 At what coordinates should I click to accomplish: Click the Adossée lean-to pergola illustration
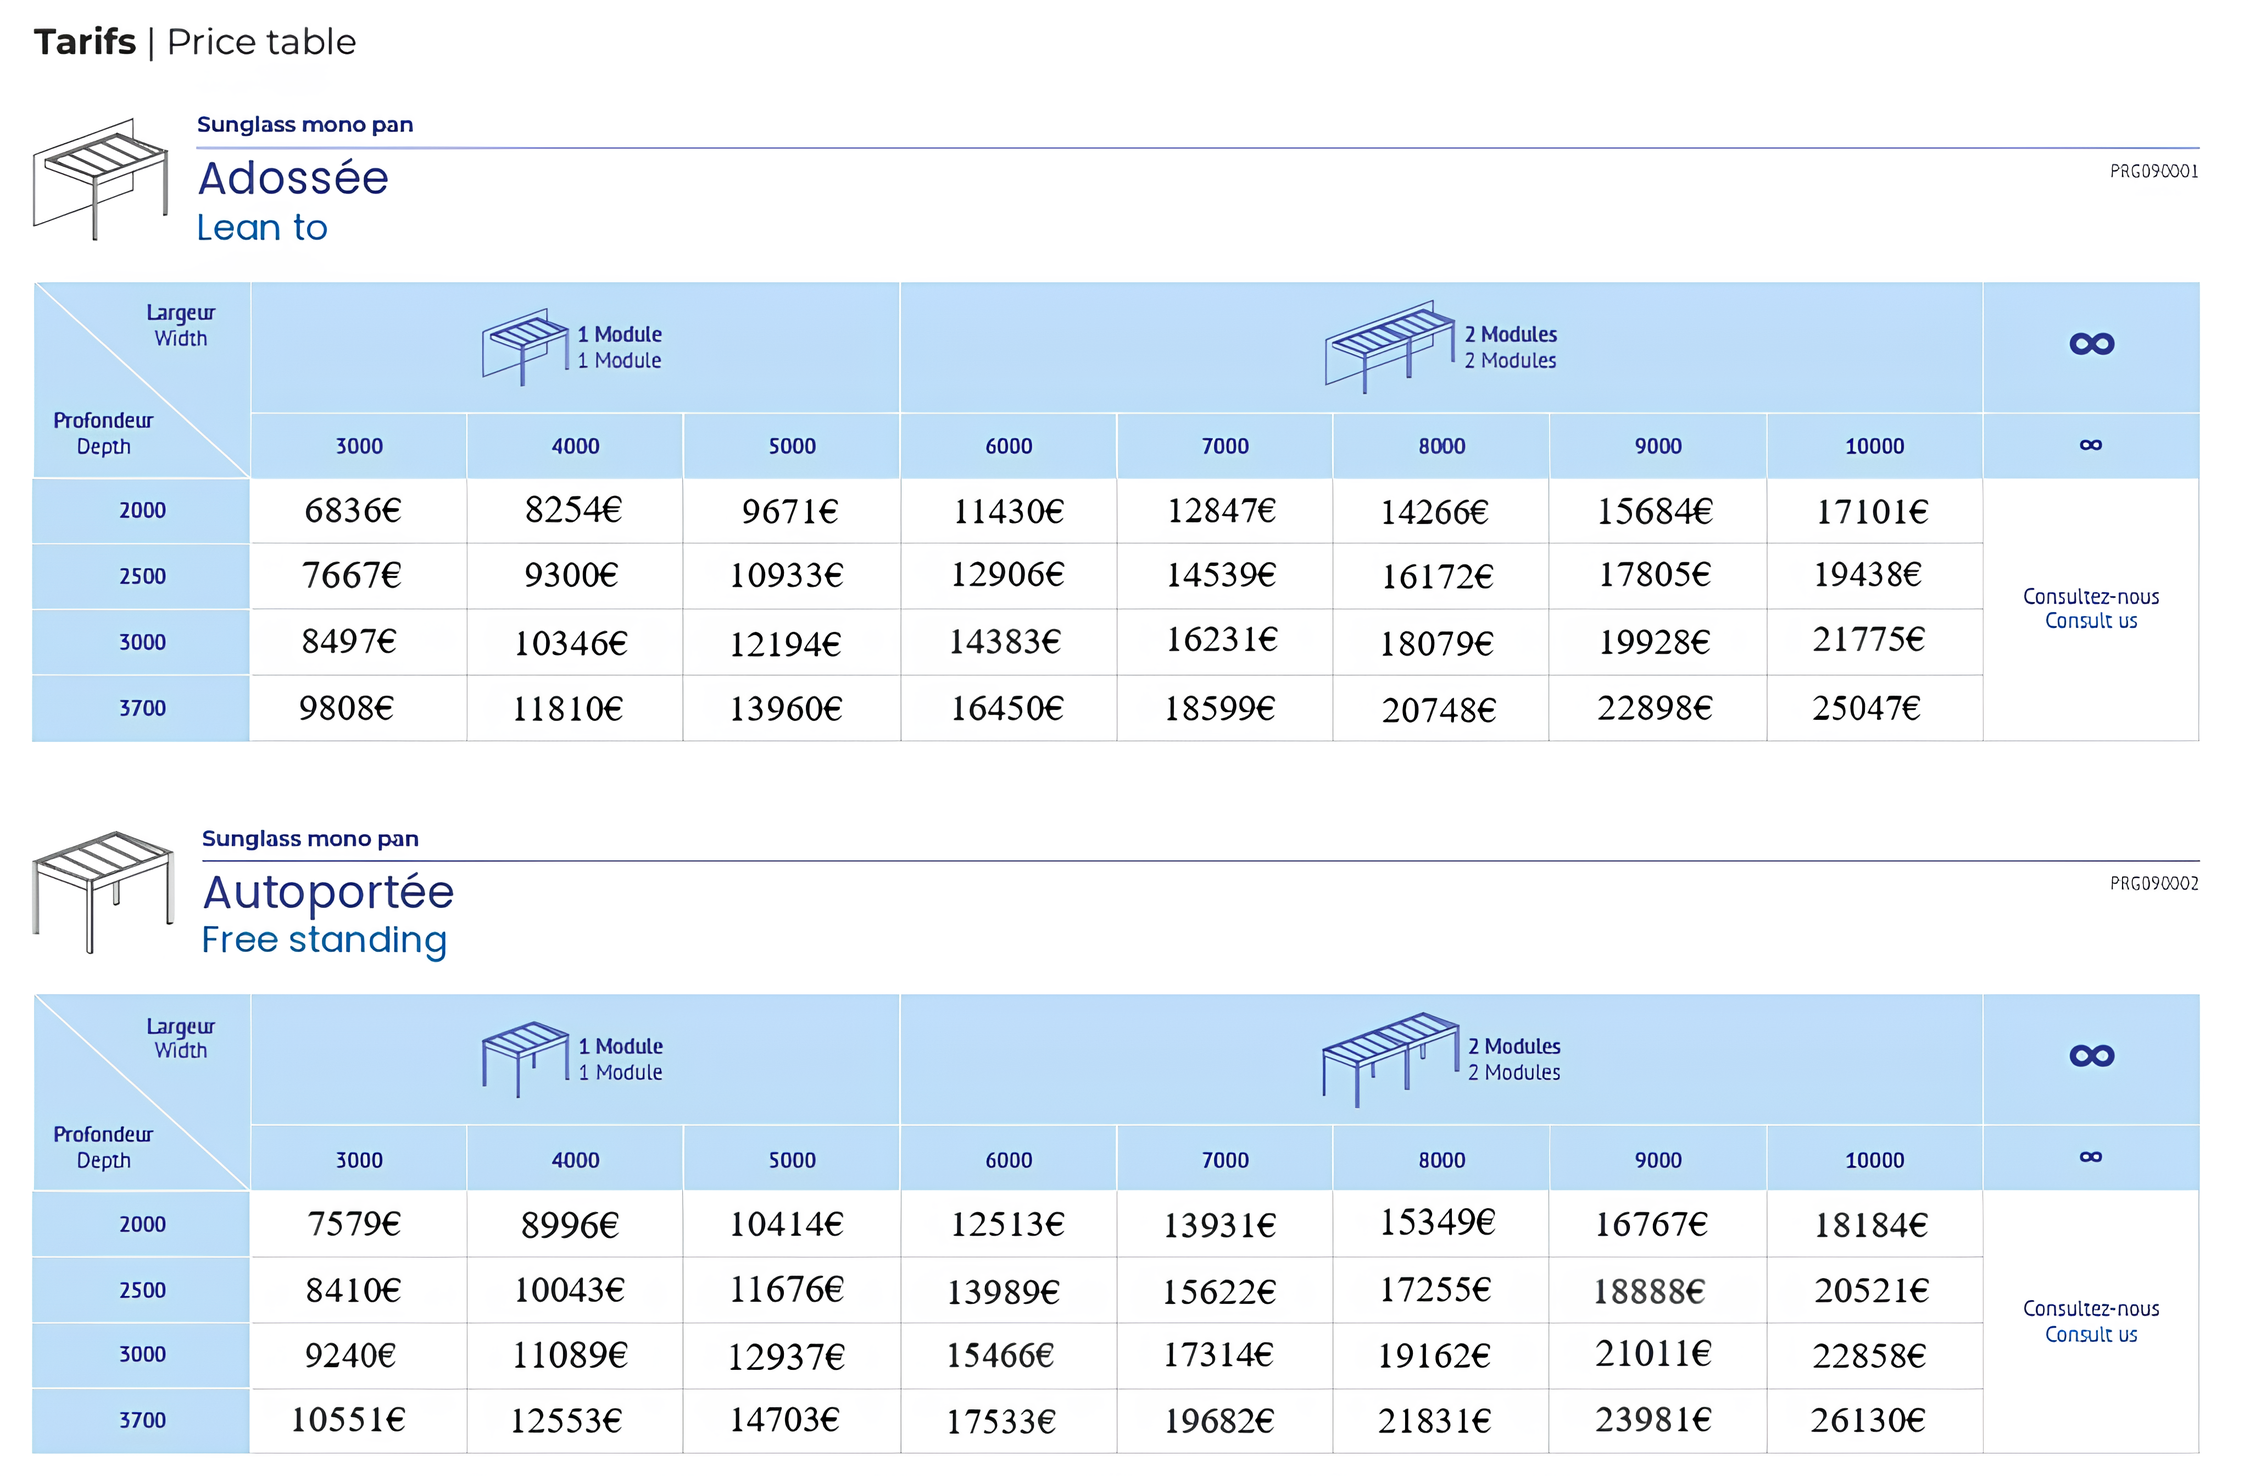pyautogui.click(x=100, y=179)
